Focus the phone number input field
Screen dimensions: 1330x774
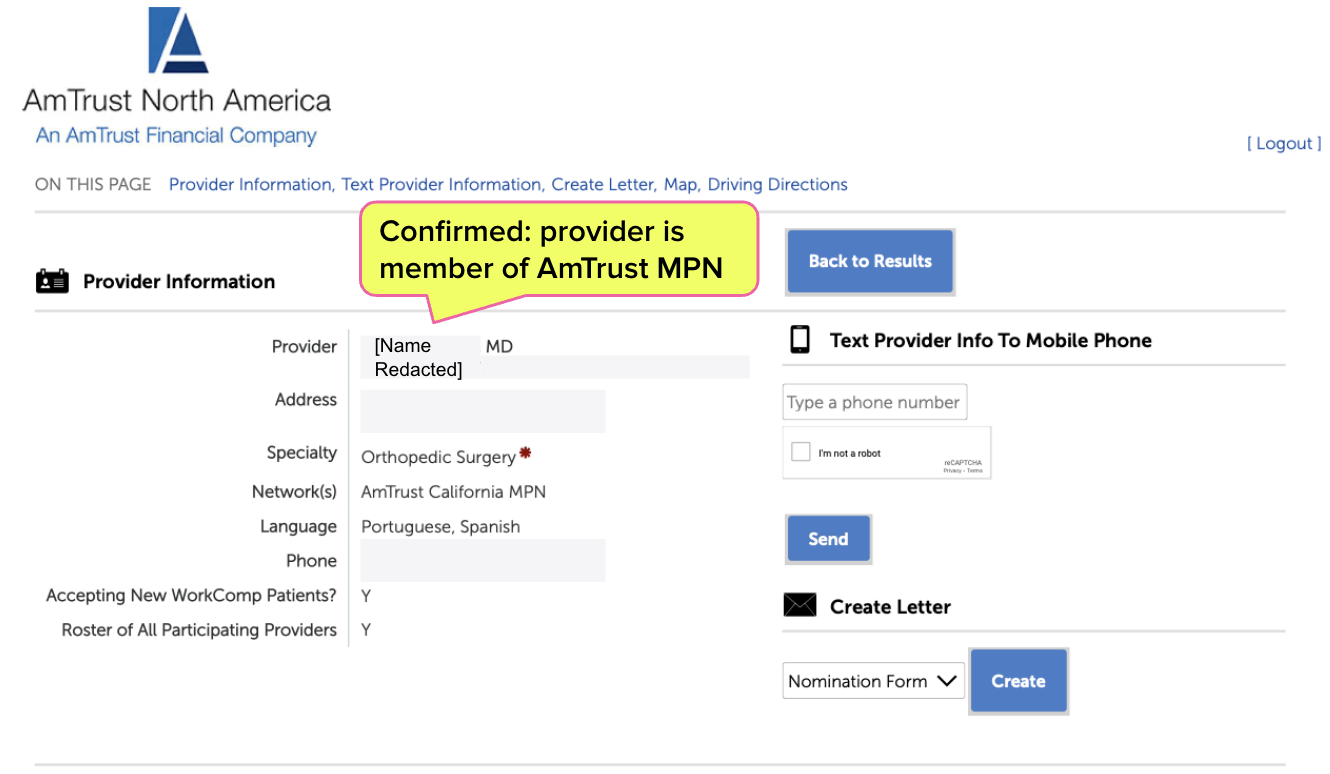pos(875,402)
